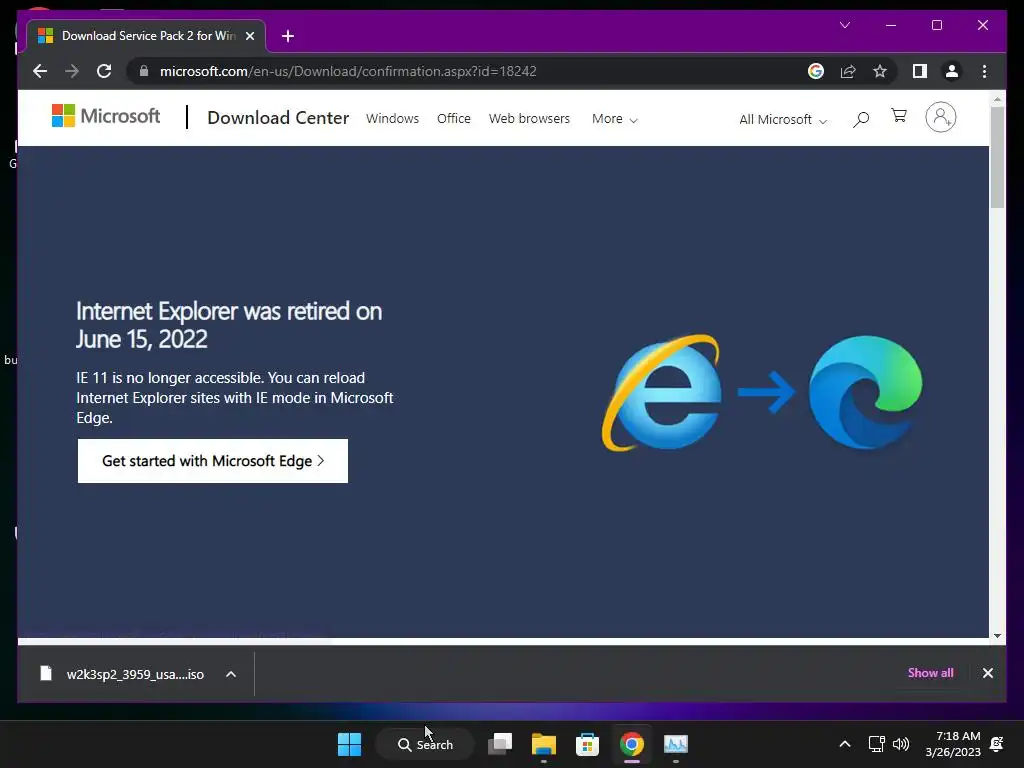Open the Windows navigation item

pos(392,119)
